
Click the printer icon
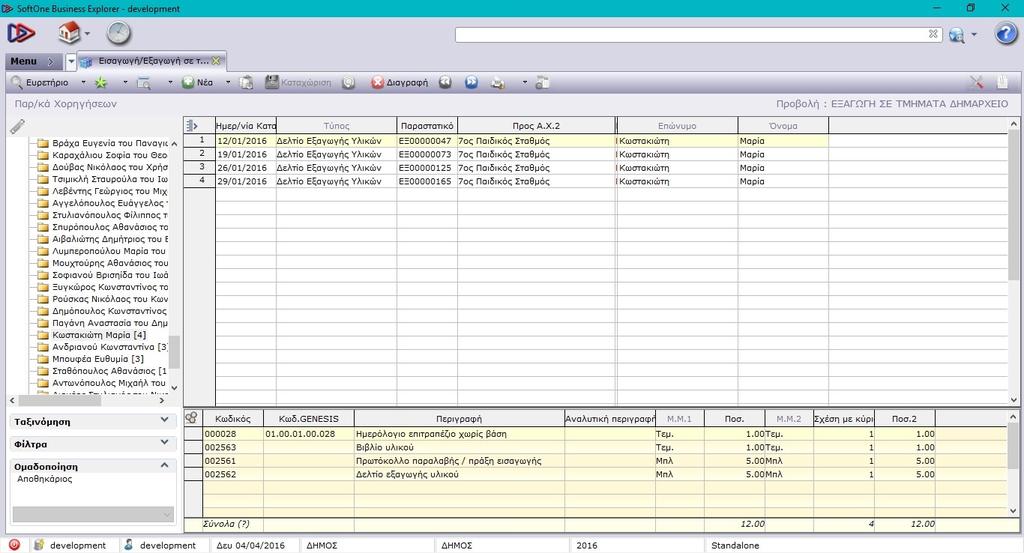(498, 83)
